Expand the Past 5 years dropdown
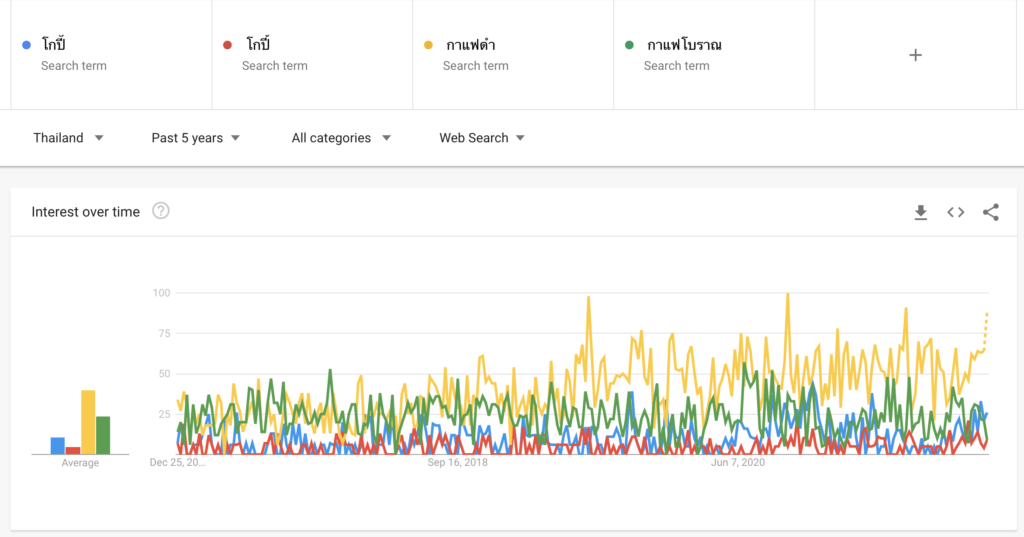Viewport: 1024px width, 537px height. pos(196,138)
